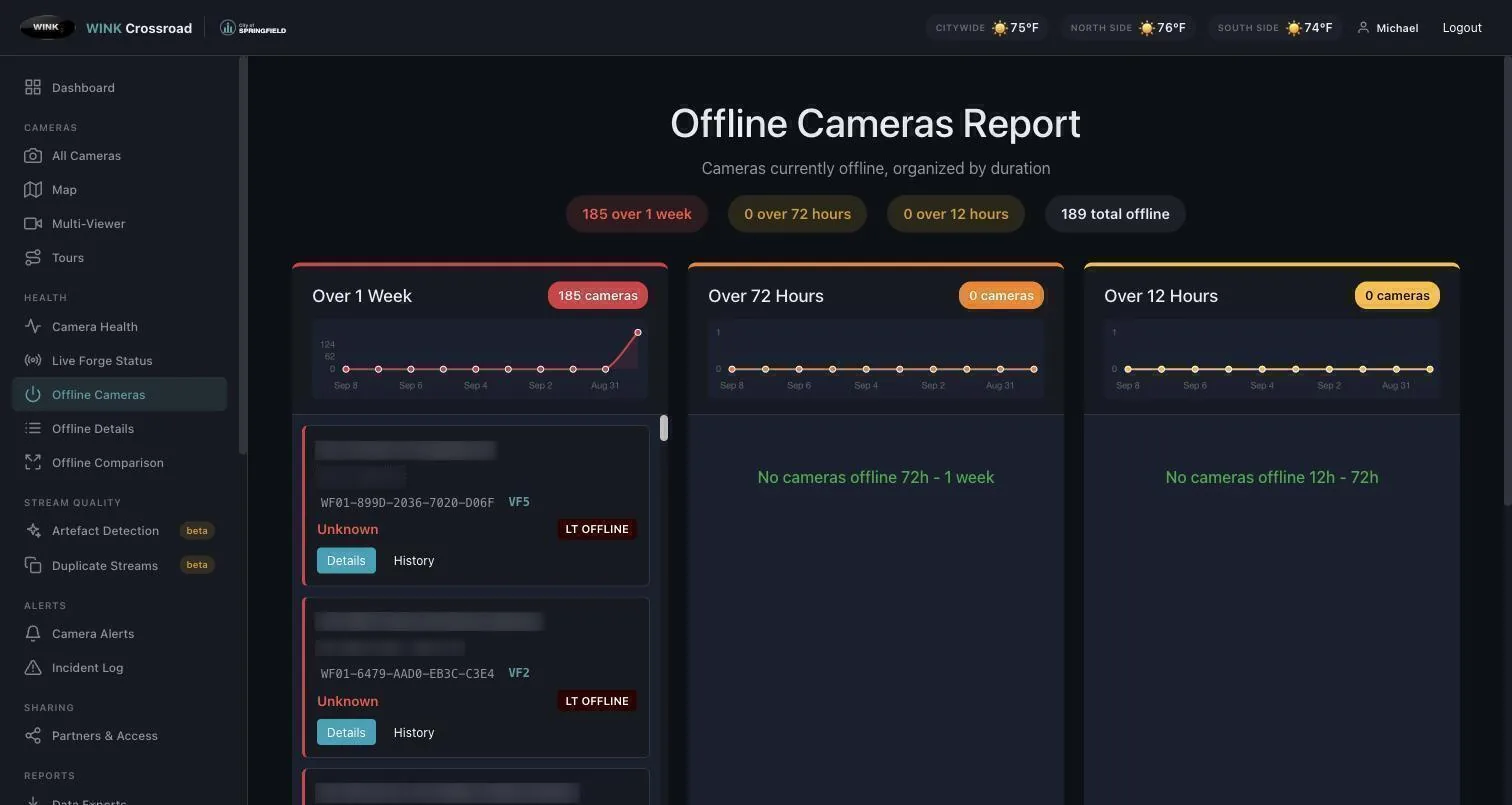Viewport: 1512px width, 805px height.
Task: Click the Dashboard grid icon
Action: (33, 88)
